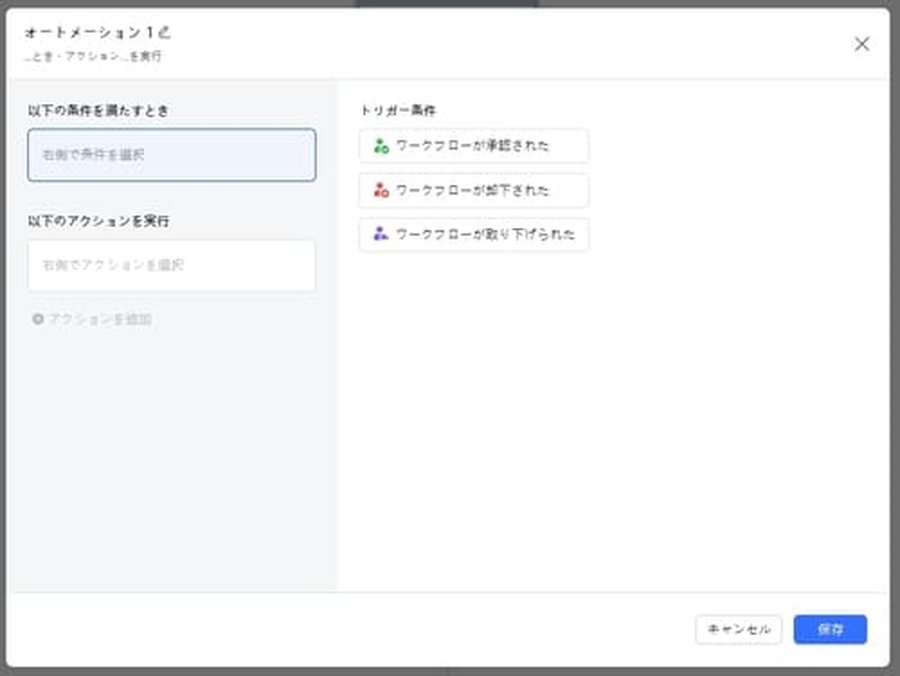Click the X icon to dismiss the automation dialog

tap(862, 44)
